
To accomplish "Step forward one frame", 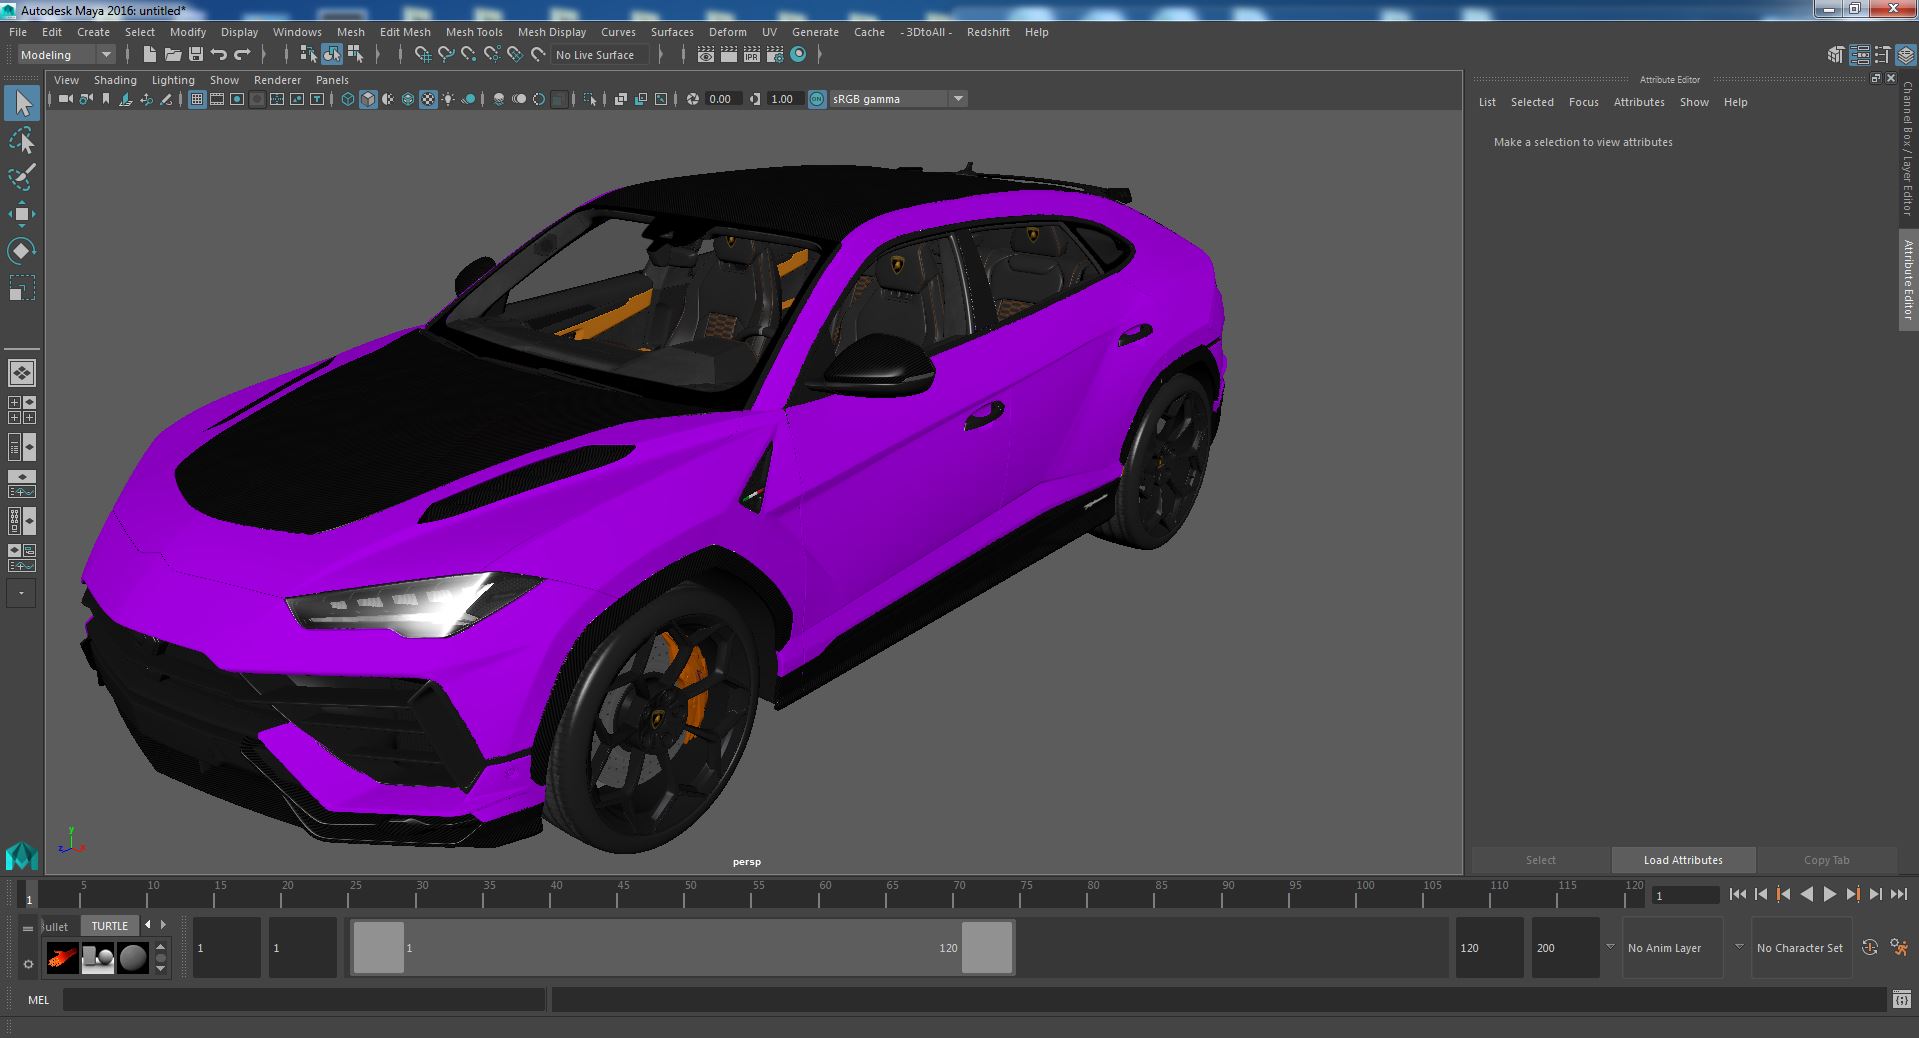I will point(1875,895).
